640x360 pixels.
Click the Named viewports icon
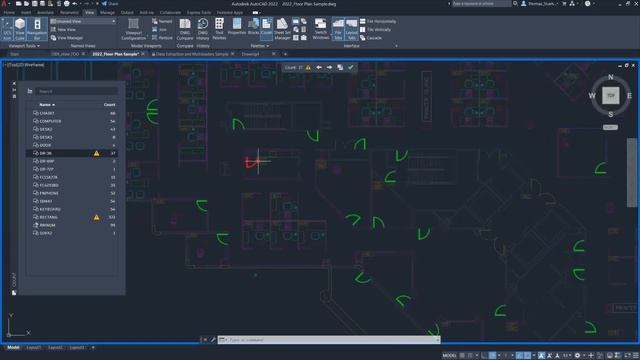[x=155, y=21]
